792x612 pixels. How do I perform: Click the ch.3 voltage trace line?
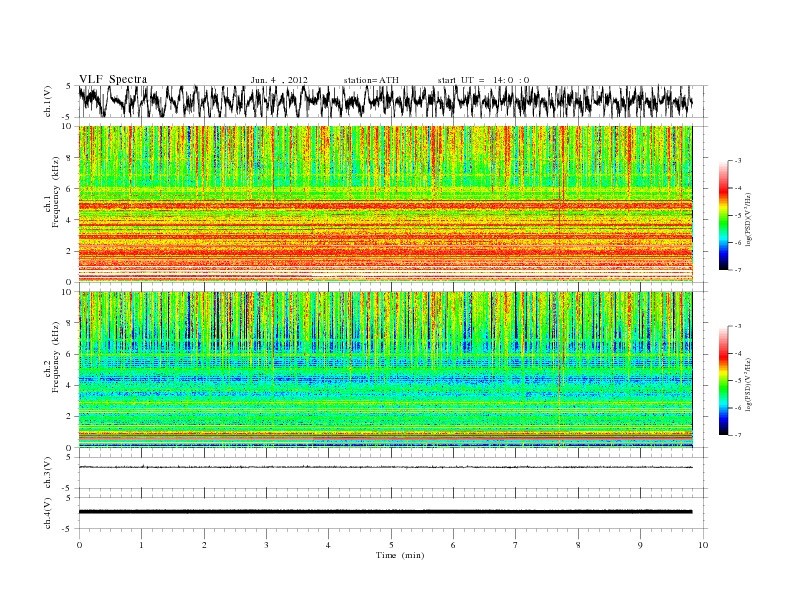pyautogui.click(x=385, y=467)
